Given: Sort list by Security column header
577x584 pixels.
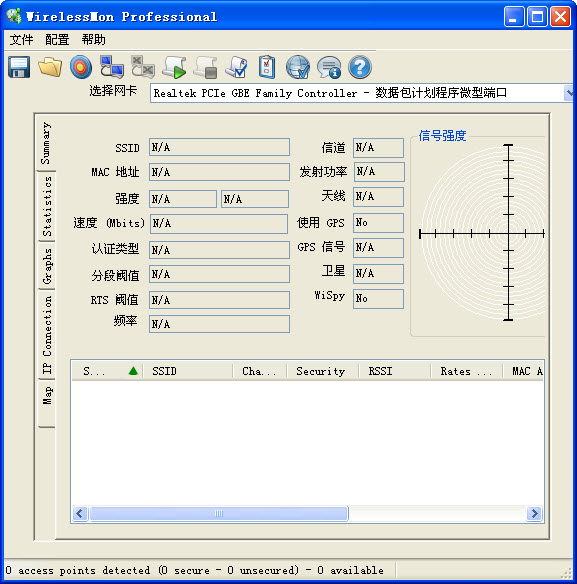Looking at the screenshot, I should (323, 371).
